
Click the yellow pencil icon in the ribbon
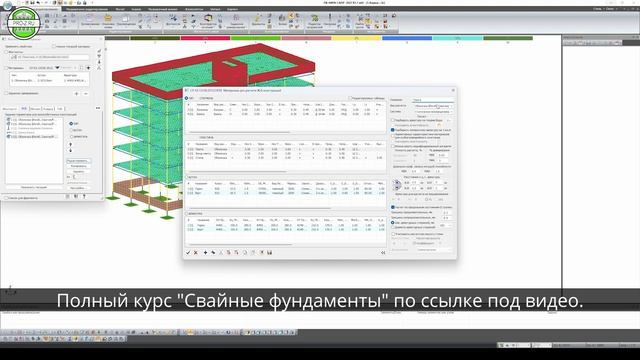(257, 18)
